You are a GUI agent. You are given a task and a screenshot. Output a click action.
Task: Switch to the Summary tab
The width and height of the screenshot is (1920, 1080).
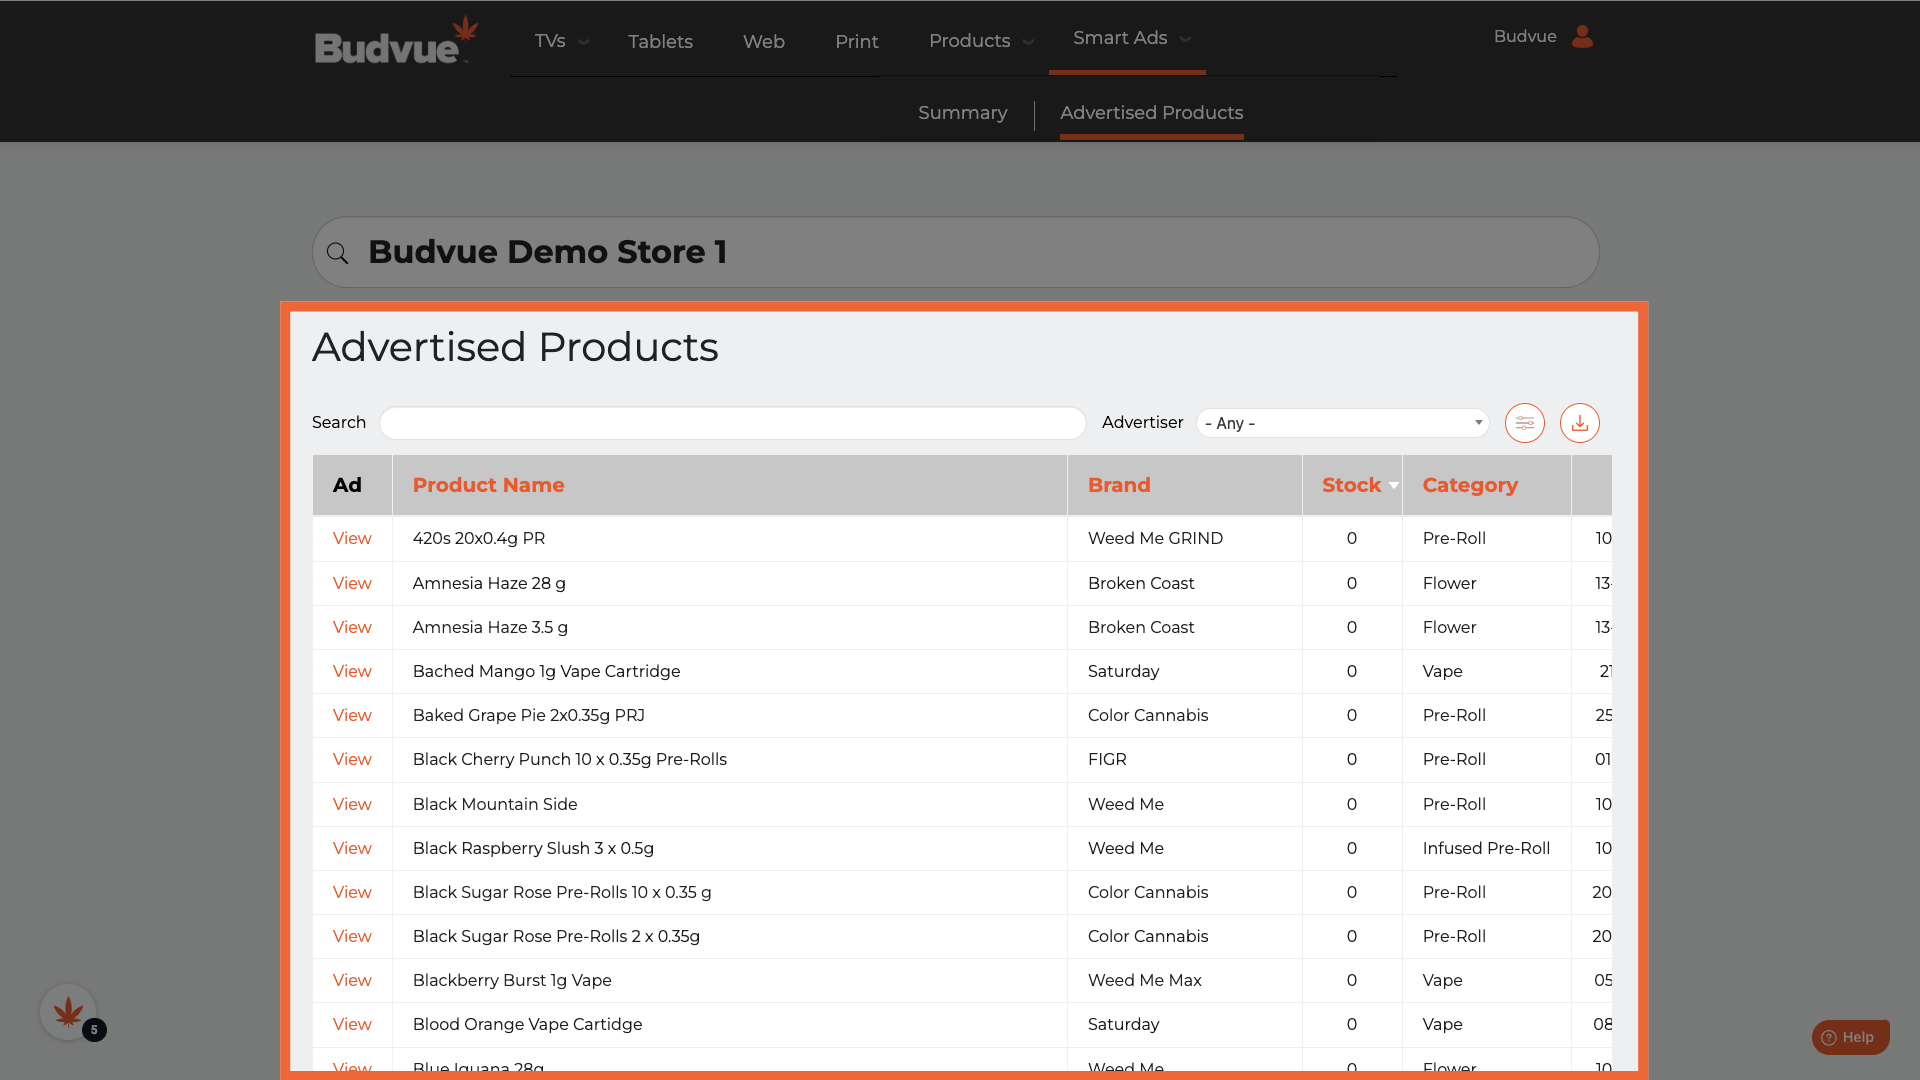coord(962,113)
